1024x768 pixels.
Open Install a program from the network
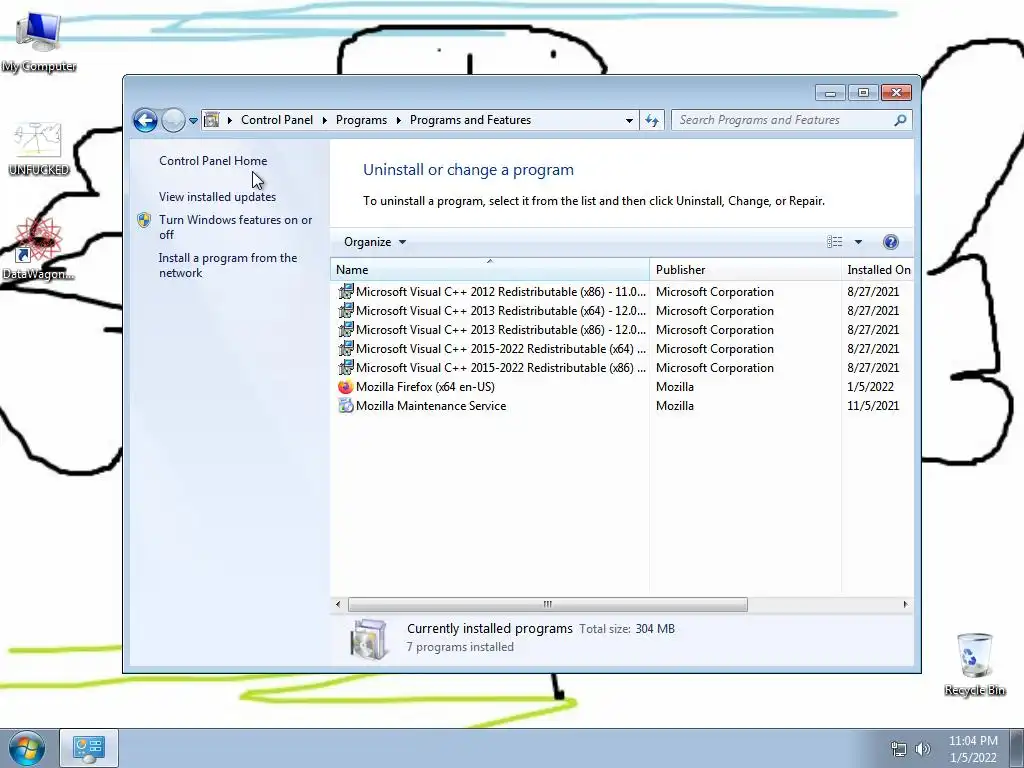click(x=228, y=265)
